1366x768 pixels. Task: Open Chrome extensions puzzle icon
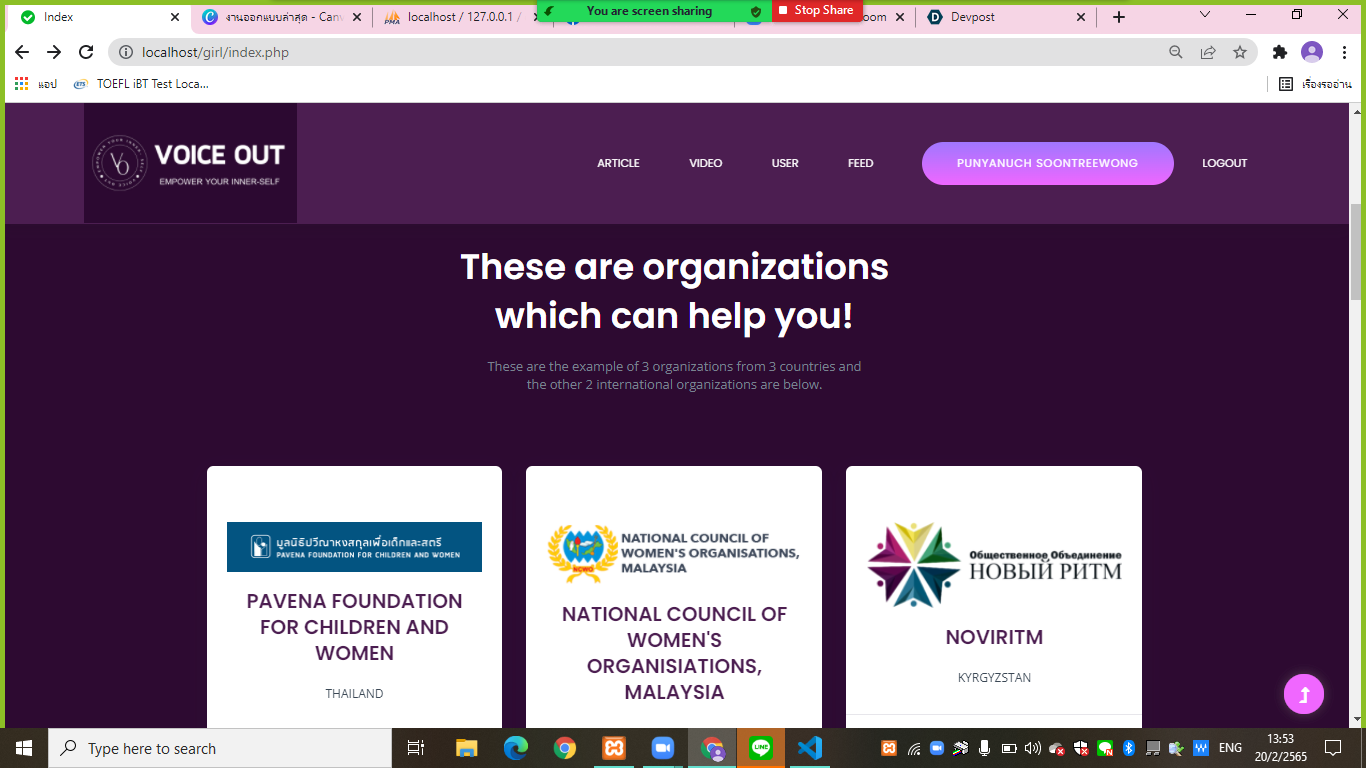click(x=1279, y=52)
